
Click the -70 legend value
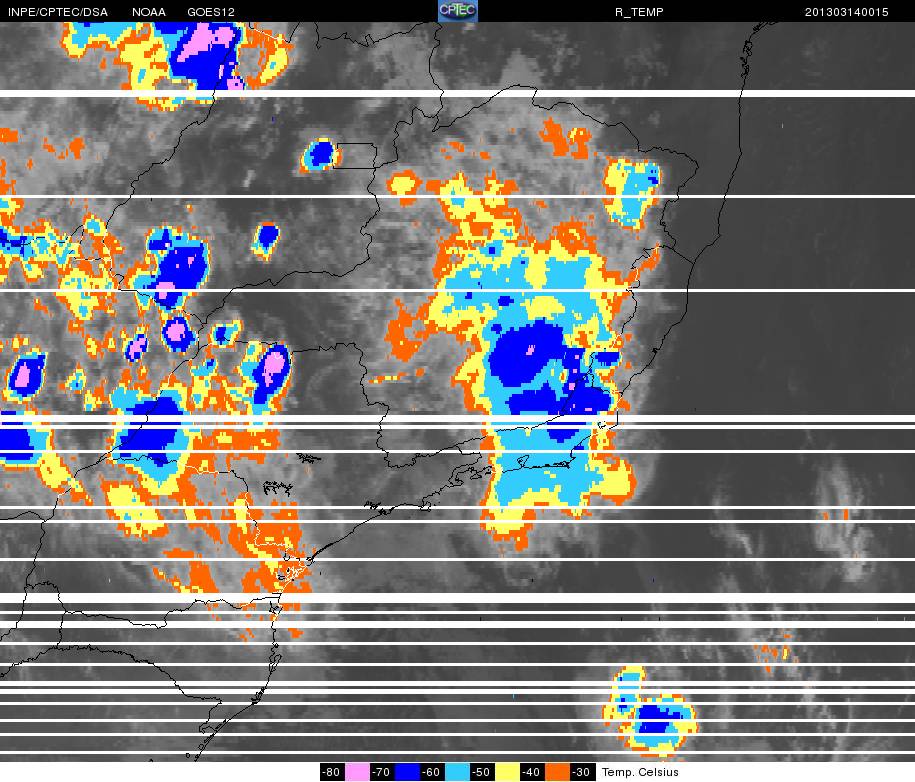coord(382,772)
